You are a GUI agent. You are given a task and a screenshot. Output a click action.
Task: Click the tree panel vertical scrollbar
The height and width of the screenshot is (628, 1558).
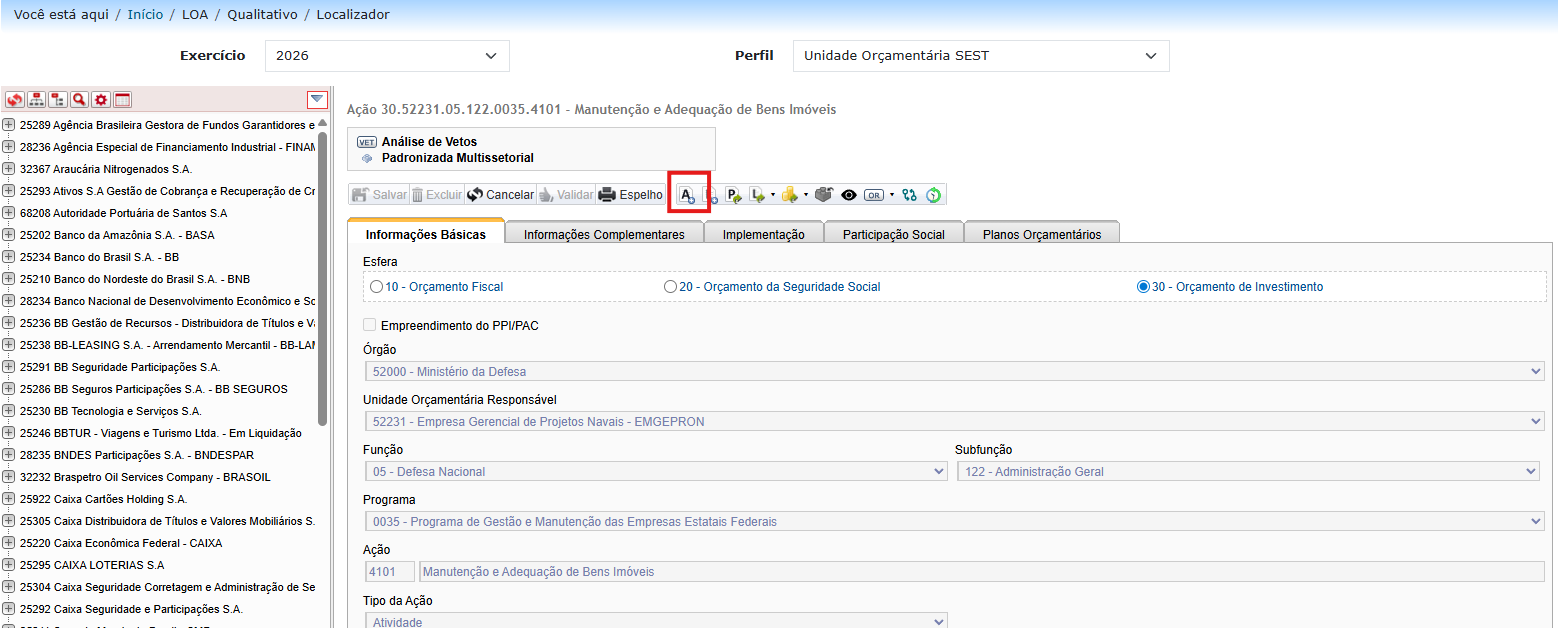[322, 280]
